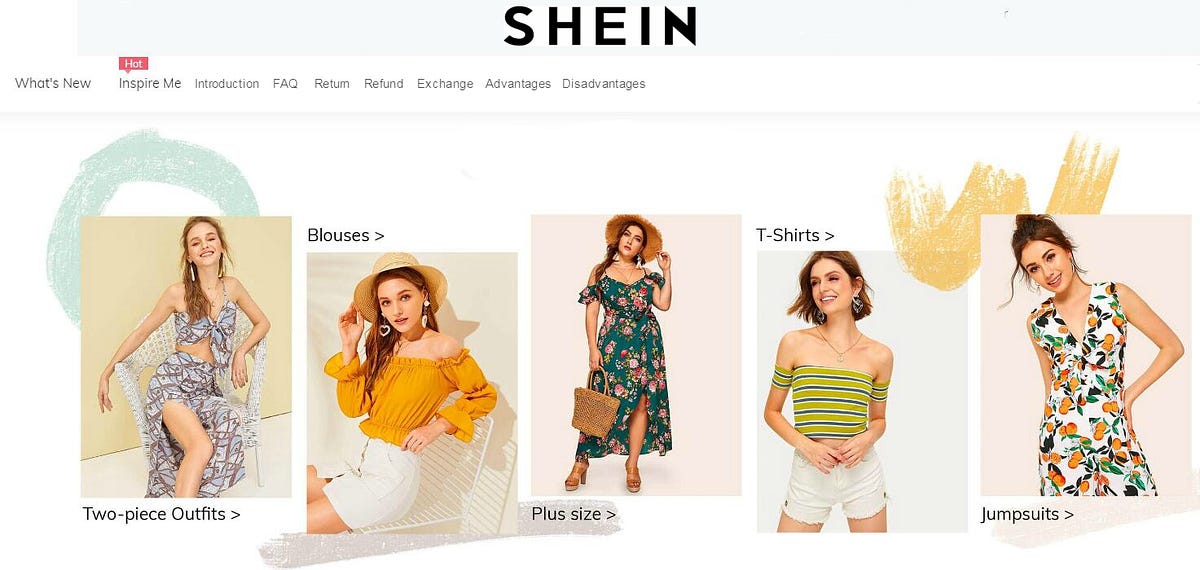Open the Two-piece Outfits category
Image resolution: width=1200 pixels, height=570 pixels.
161,514
